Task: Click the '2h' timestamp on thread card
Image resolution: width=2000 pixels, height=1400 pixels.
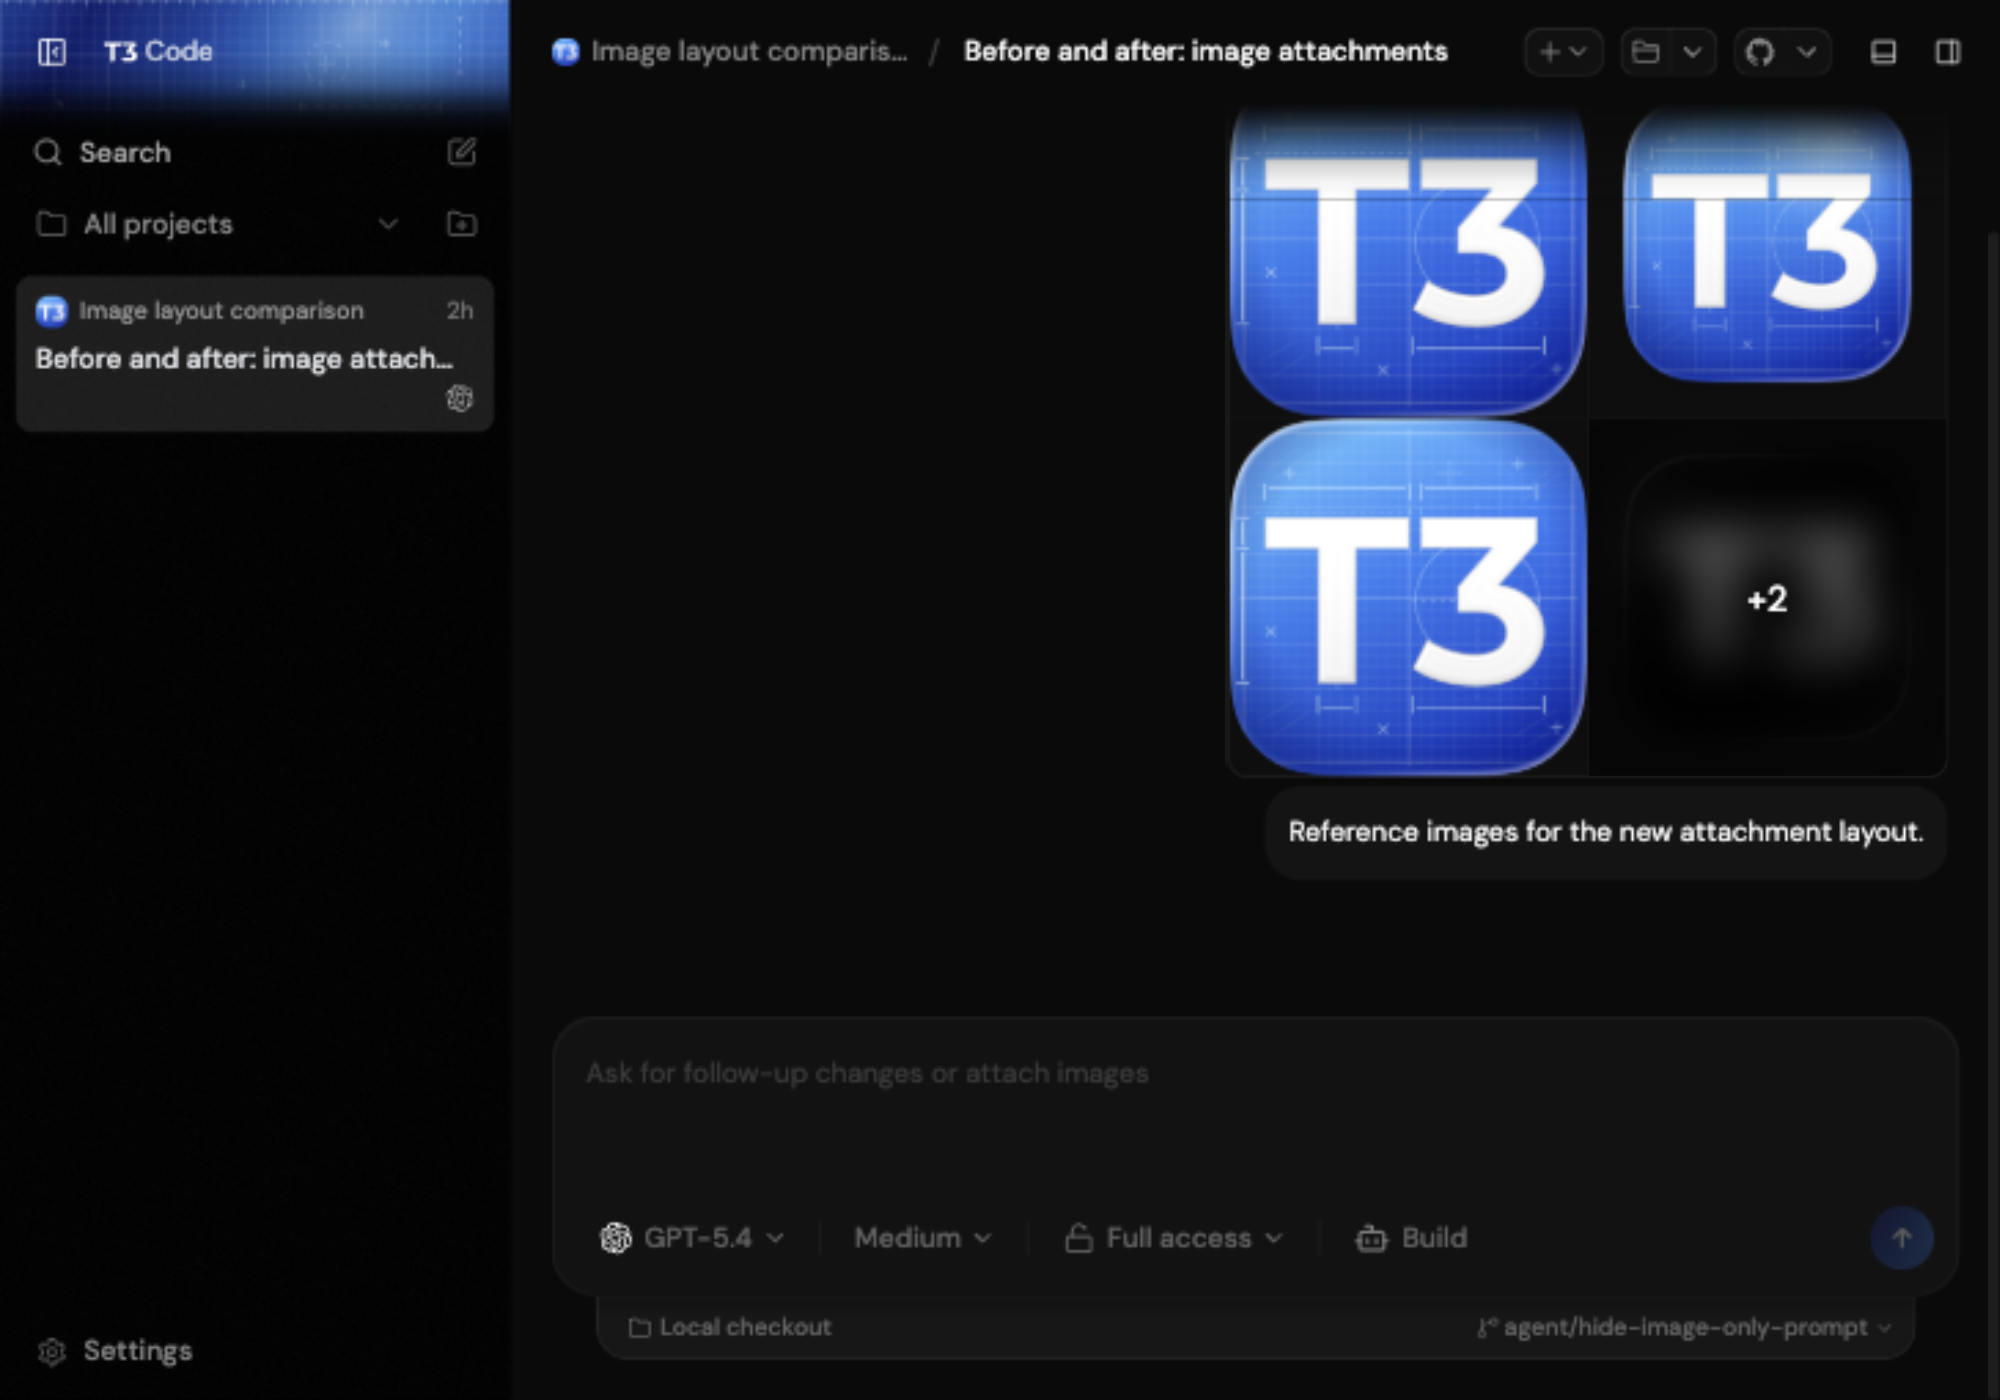Action: point(460,311)
